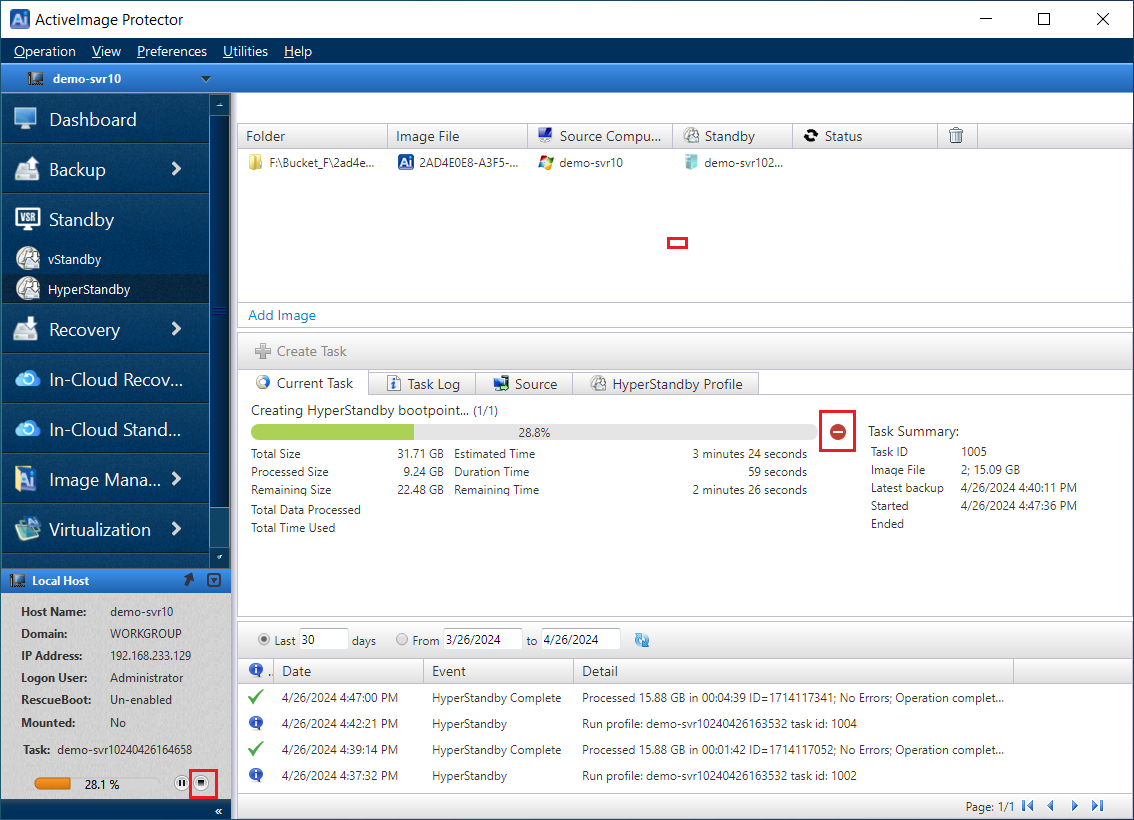Open the Backup section icon
Viewport: 1134px width, 820px height.
point(27,169)
